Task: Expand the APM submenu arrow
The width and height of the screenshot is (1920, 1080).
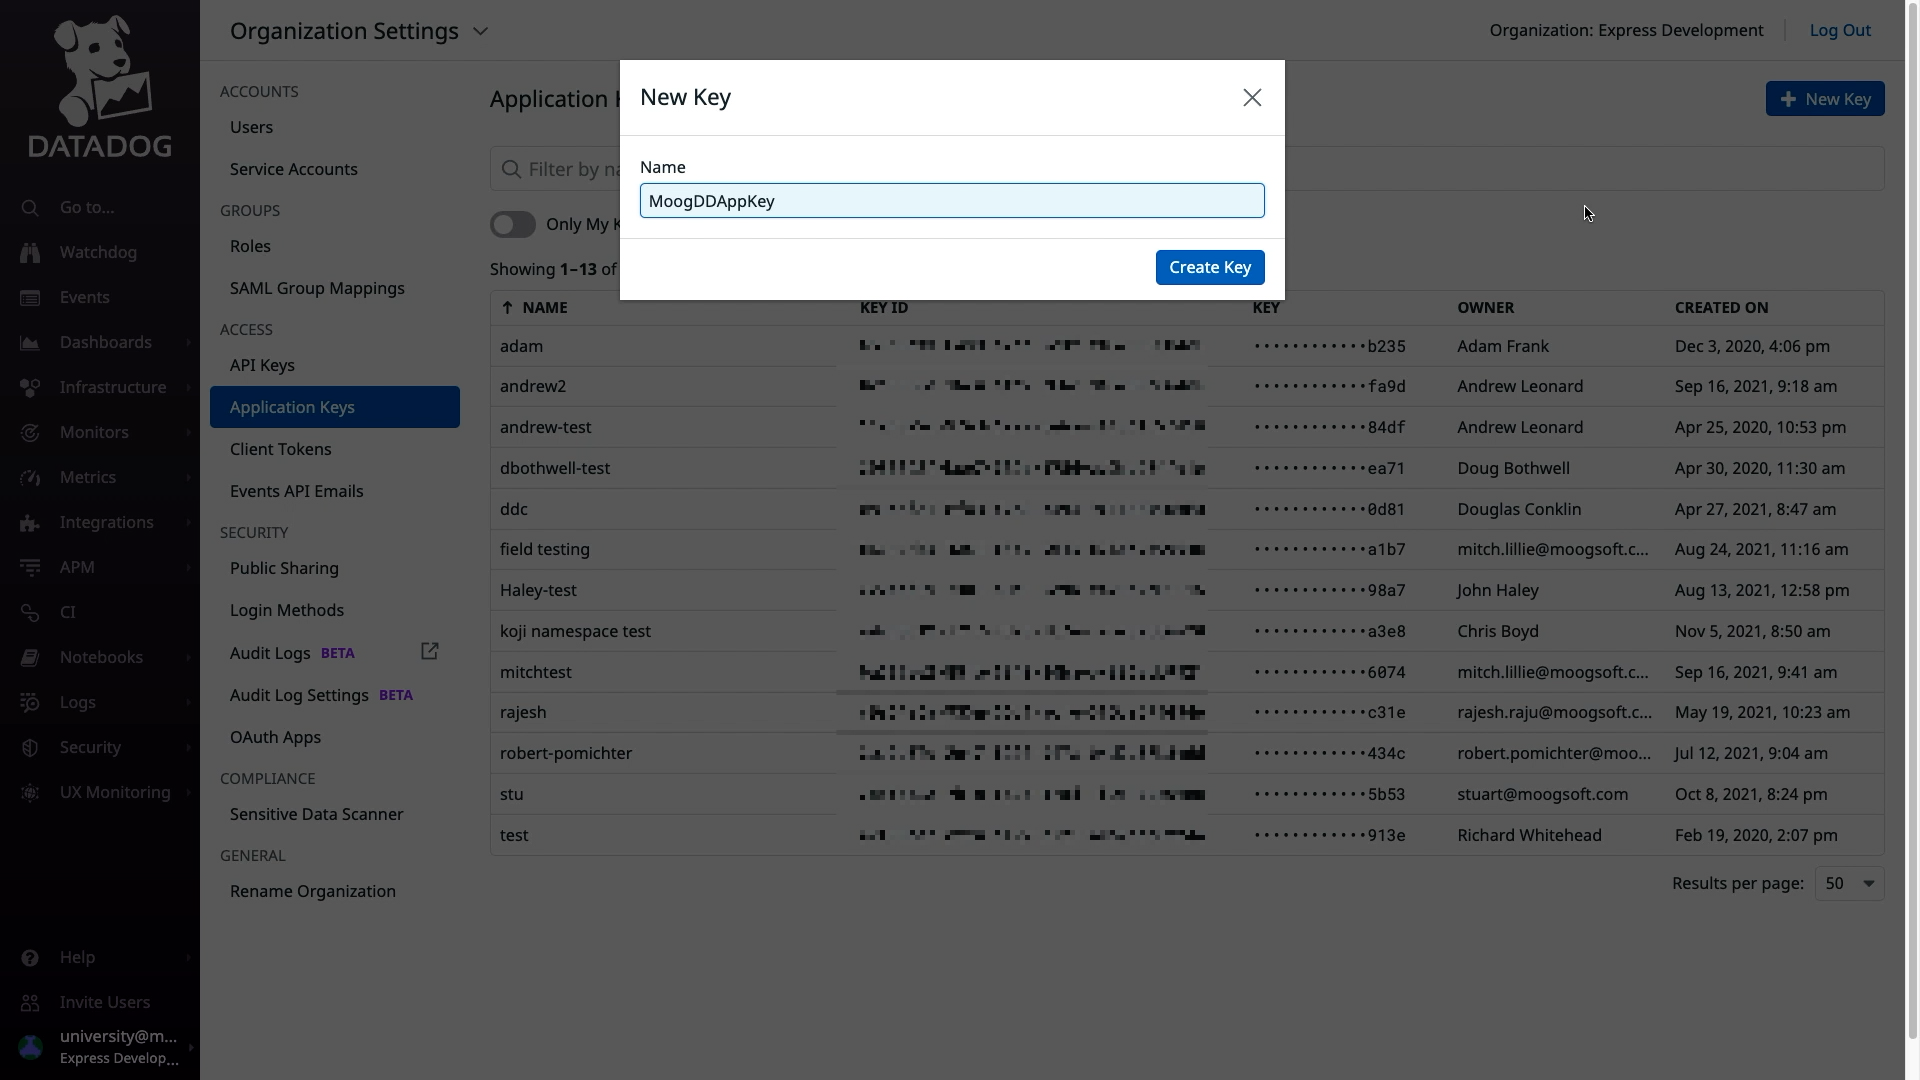Action: click(x=188, y=568)
